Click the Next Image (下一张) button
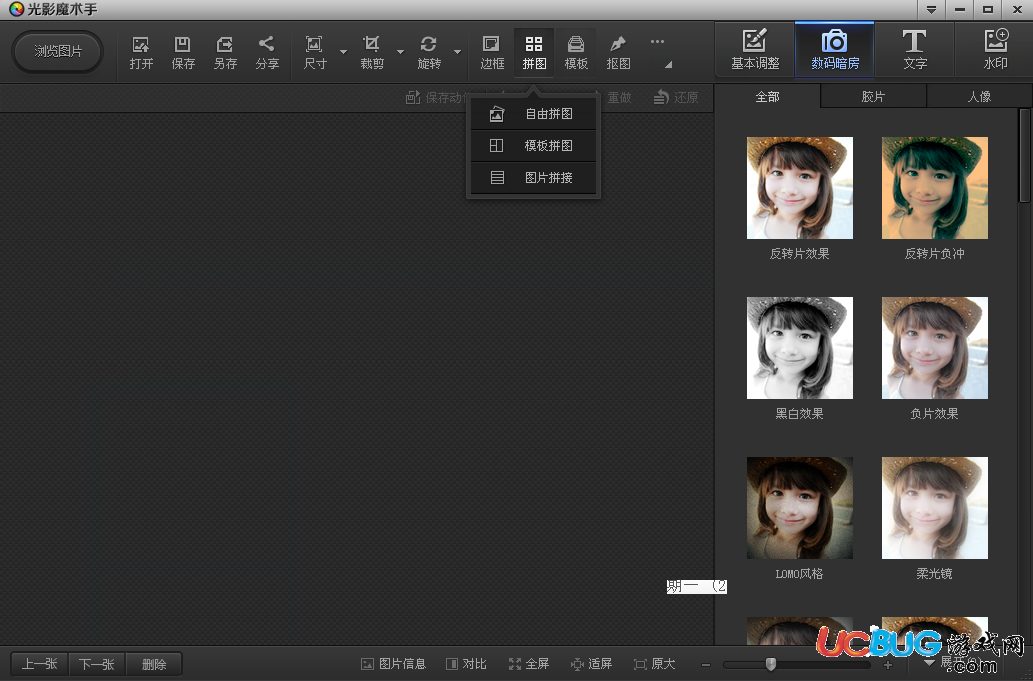This screenshot has width=1033, height=681. pos(97,664)
